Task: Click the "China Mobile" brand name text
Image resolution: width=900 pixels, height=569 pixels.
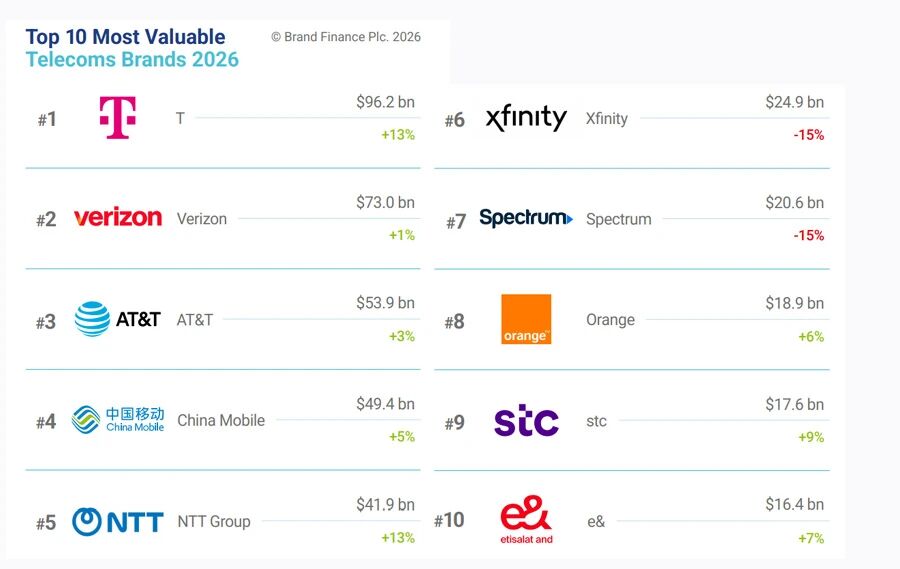Action: [221, 420]
